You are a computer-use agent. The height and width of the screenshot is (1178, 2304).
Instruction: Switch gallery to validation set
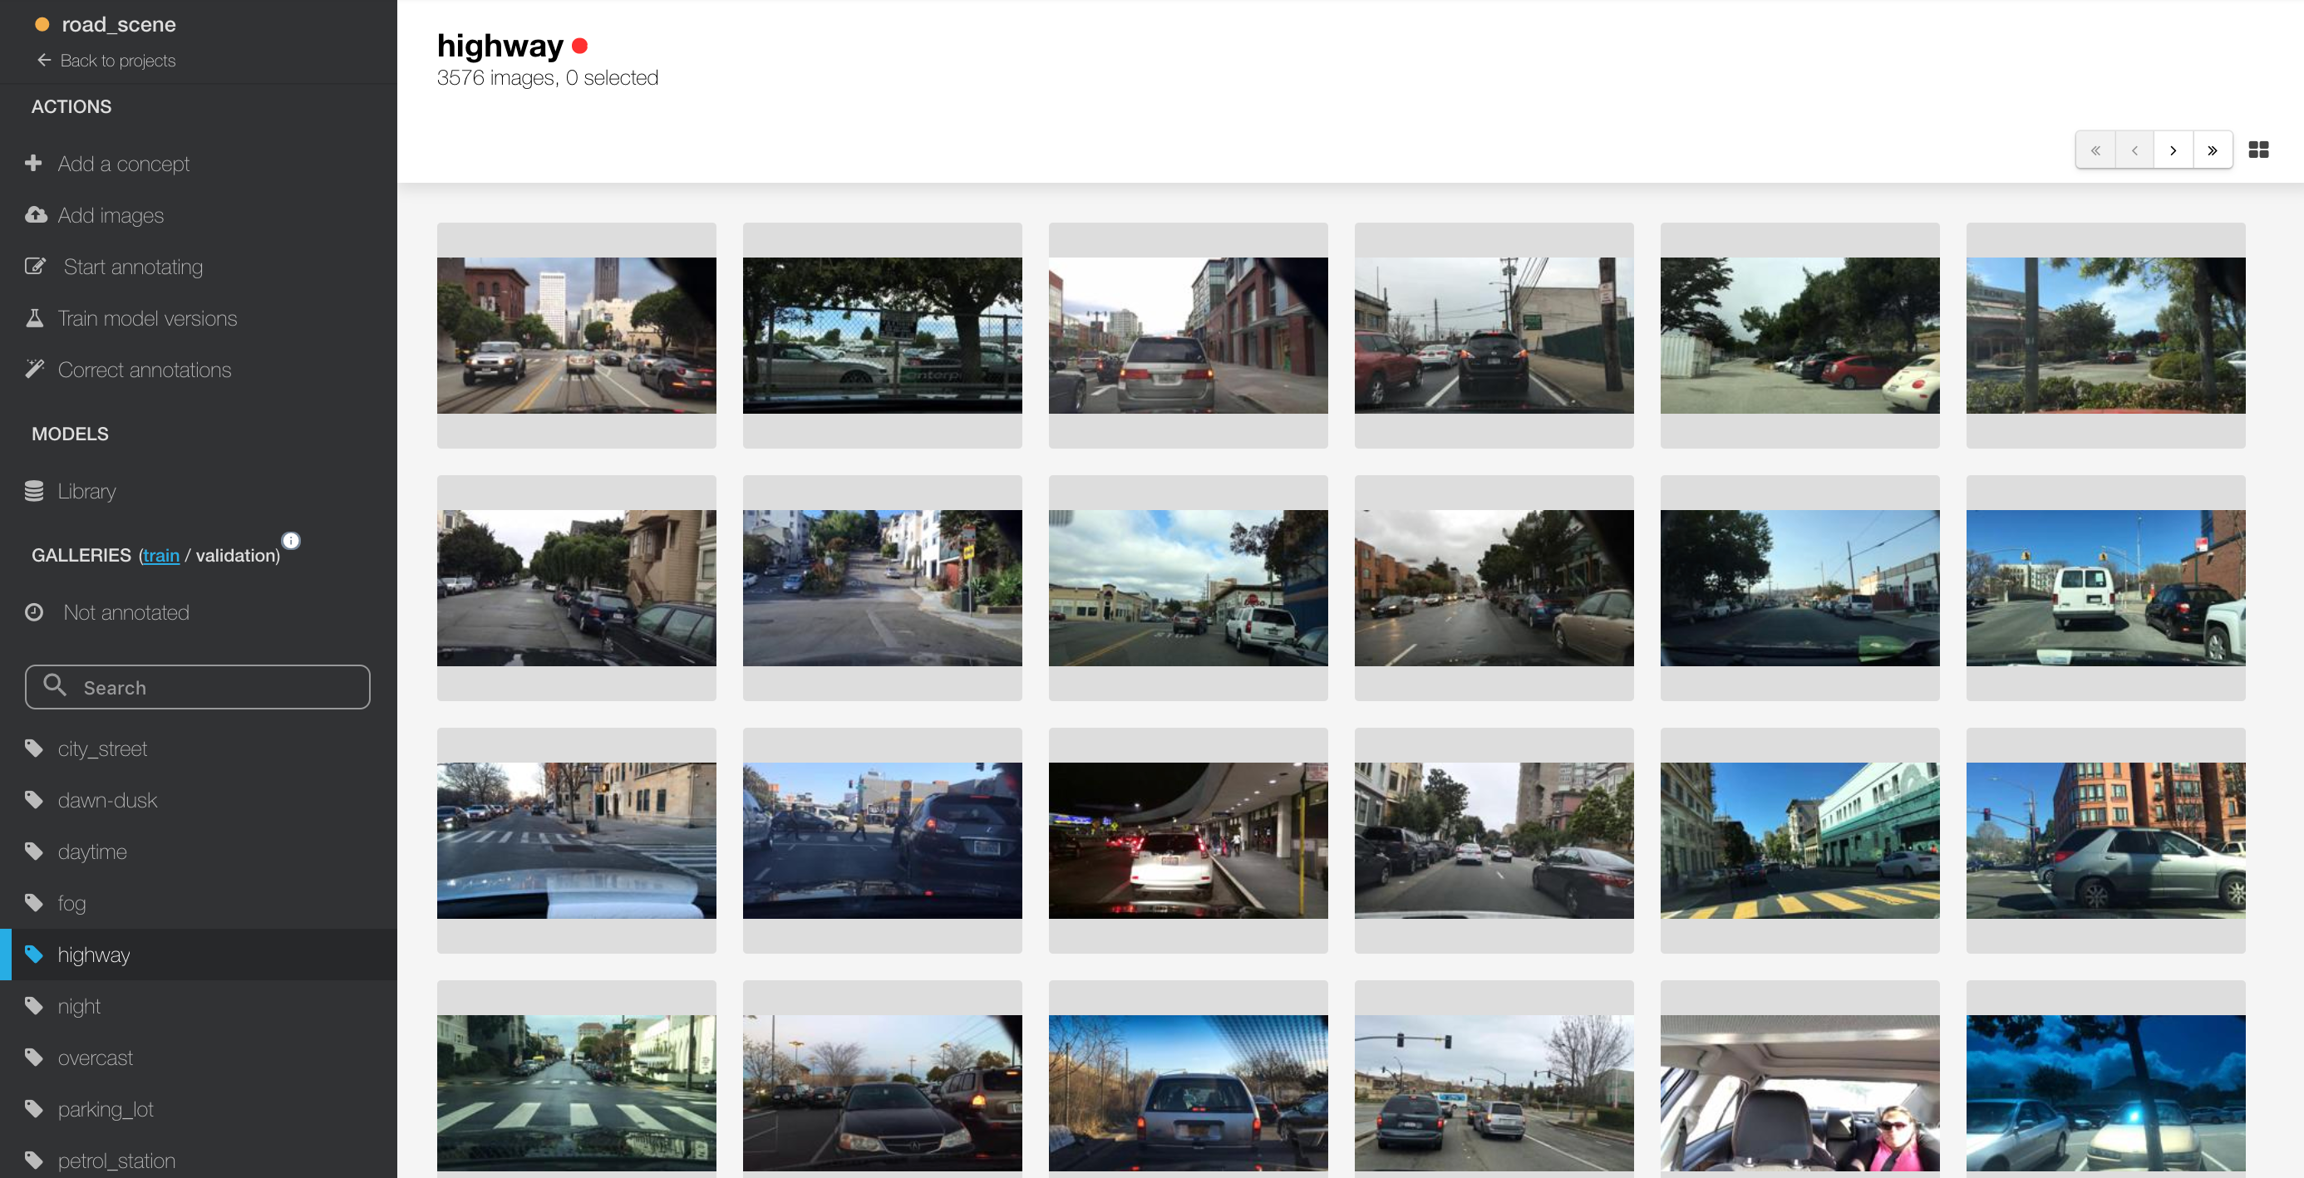(236, 556)
